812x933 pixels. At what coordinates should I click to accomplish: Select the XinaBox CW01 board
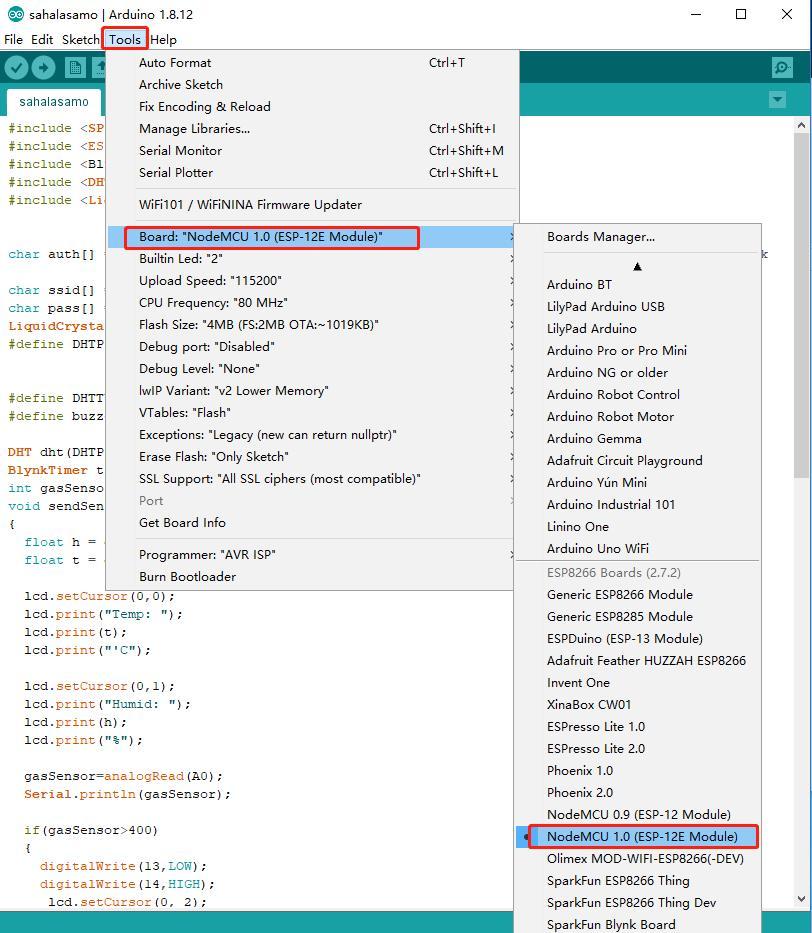click(637, 705)
